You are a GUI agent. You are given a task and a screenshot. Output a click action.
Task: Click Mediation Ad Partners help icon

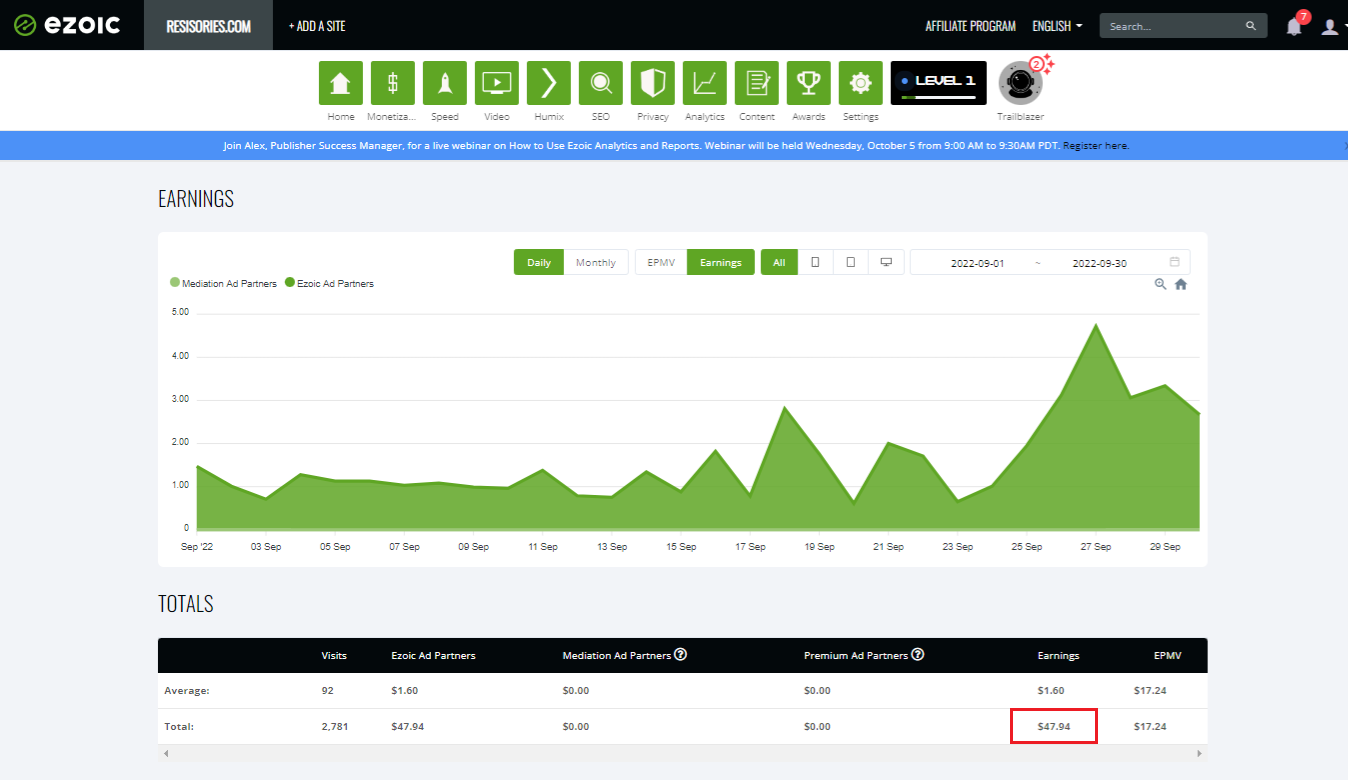click(x=680, y=655)
